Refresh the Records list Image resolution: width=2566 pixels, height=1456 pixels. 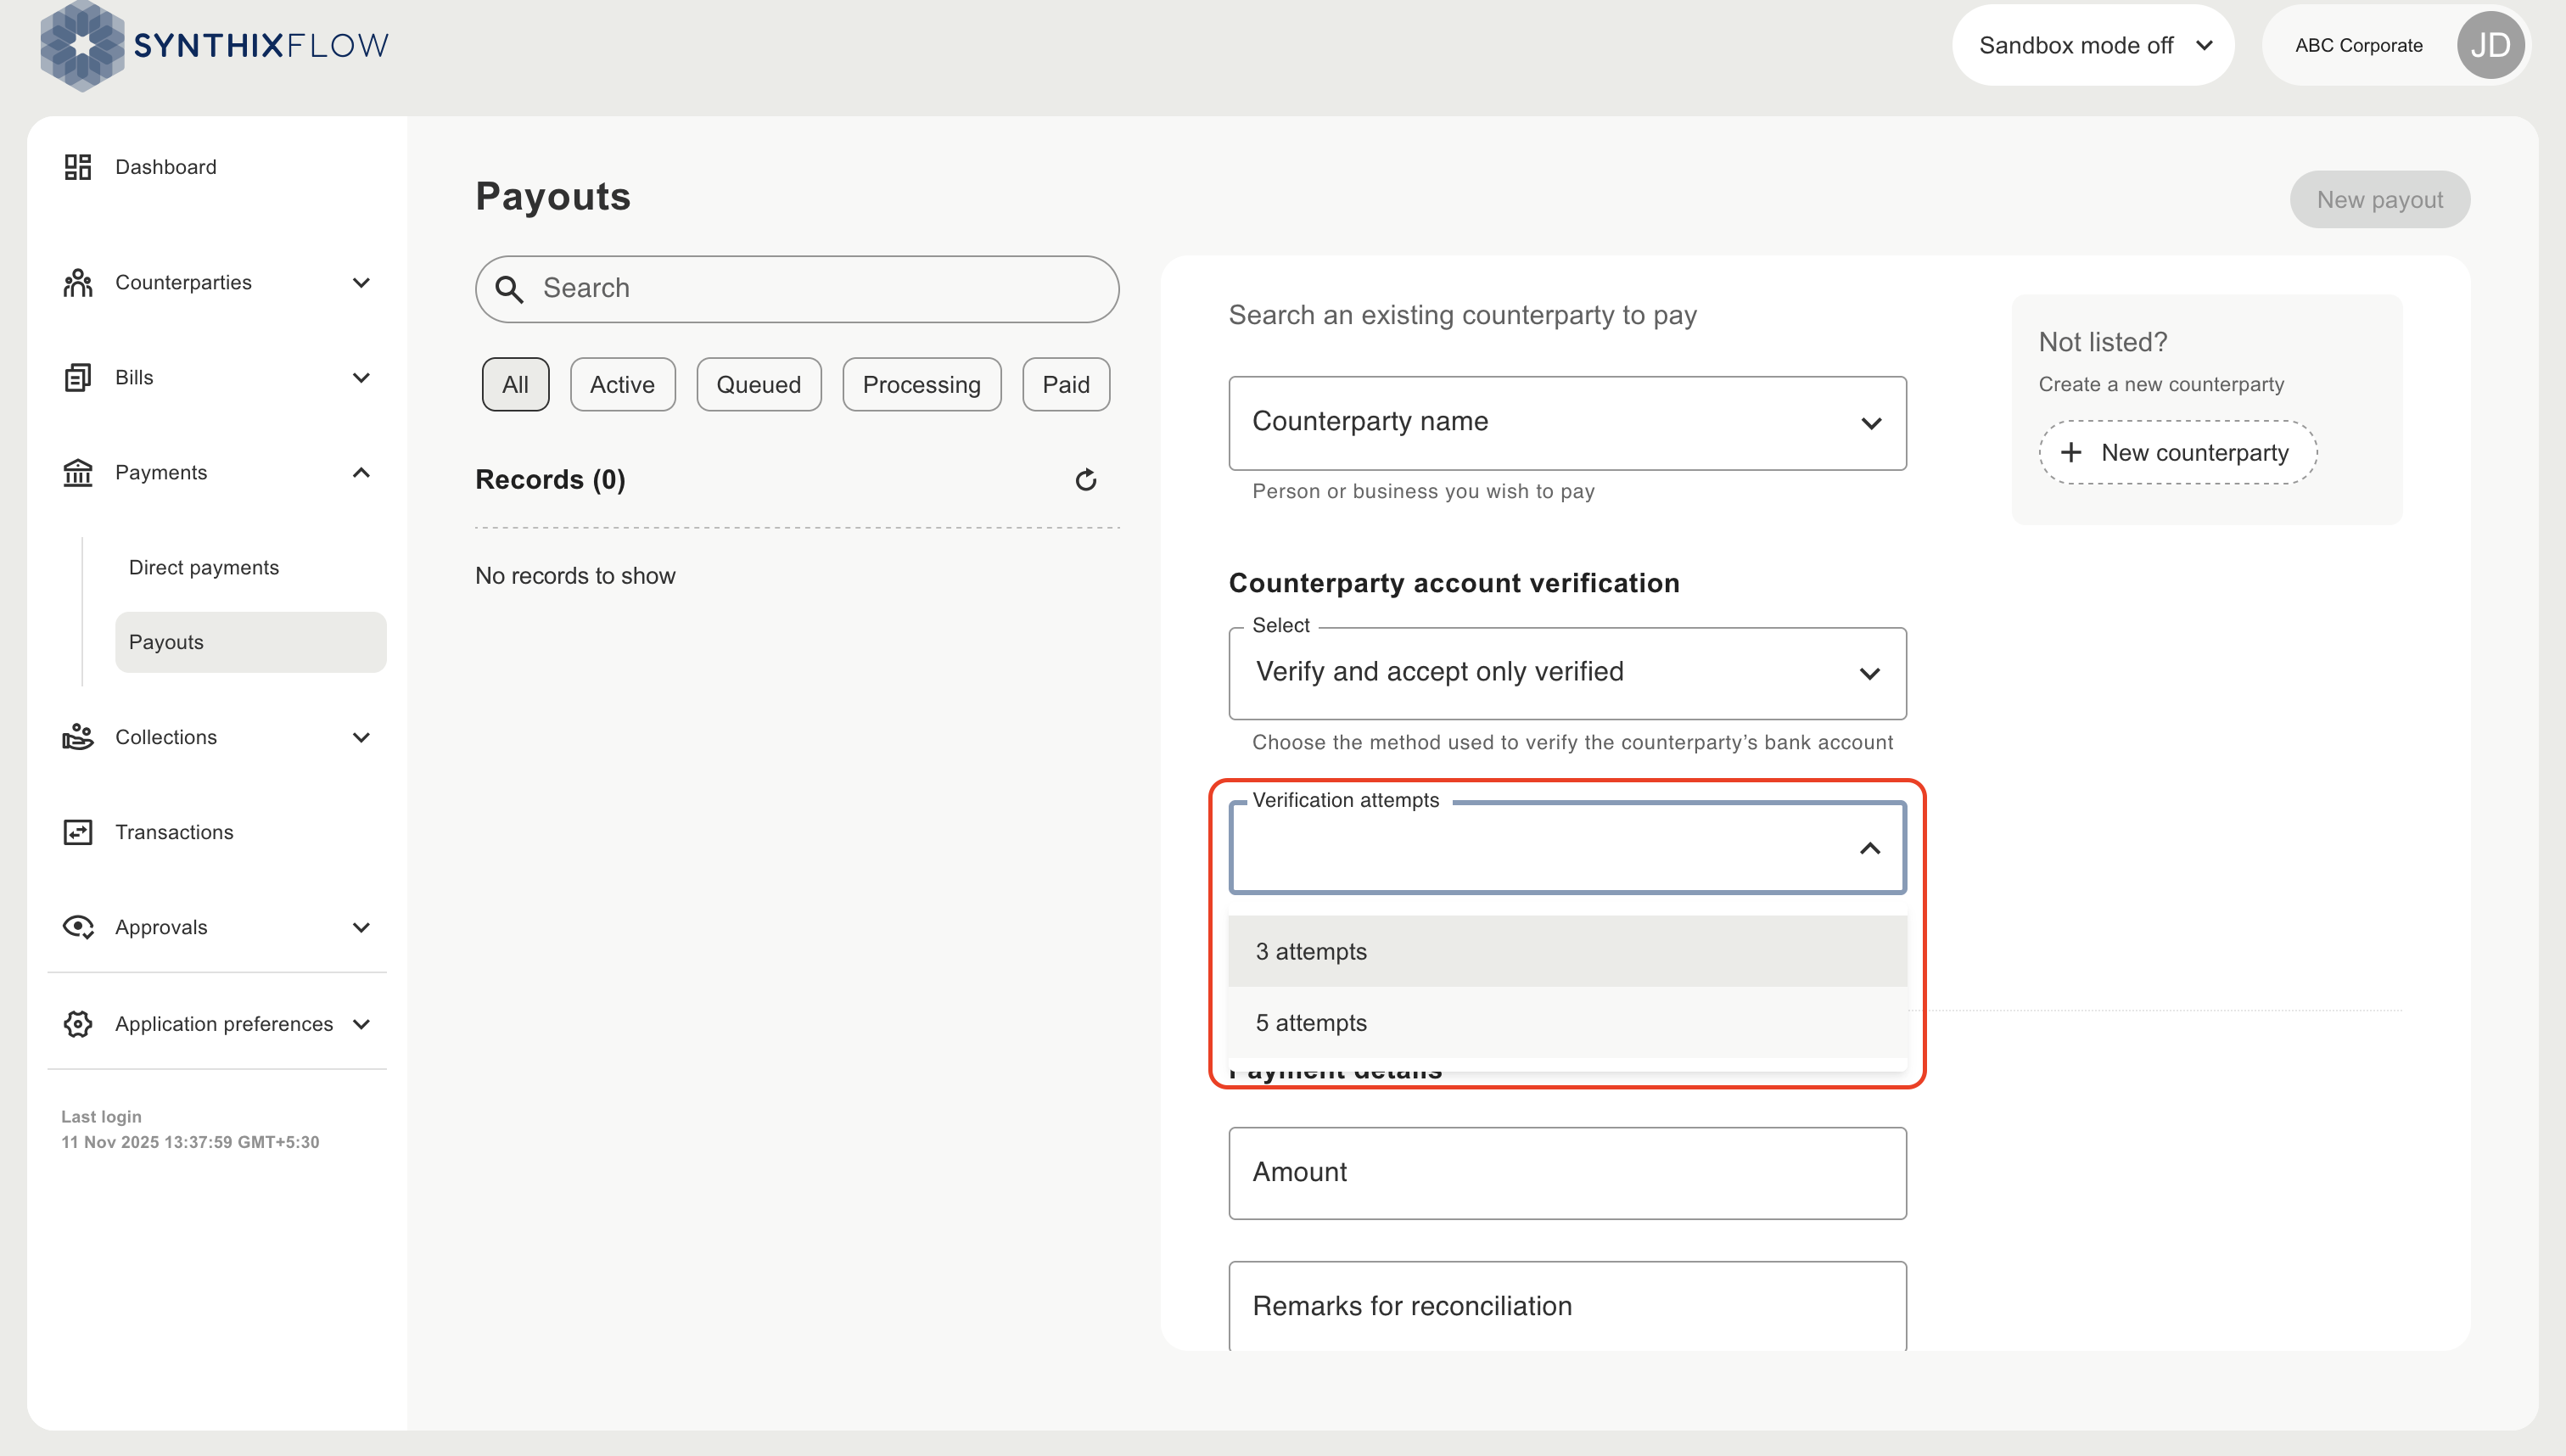(x=1086, y=480)
